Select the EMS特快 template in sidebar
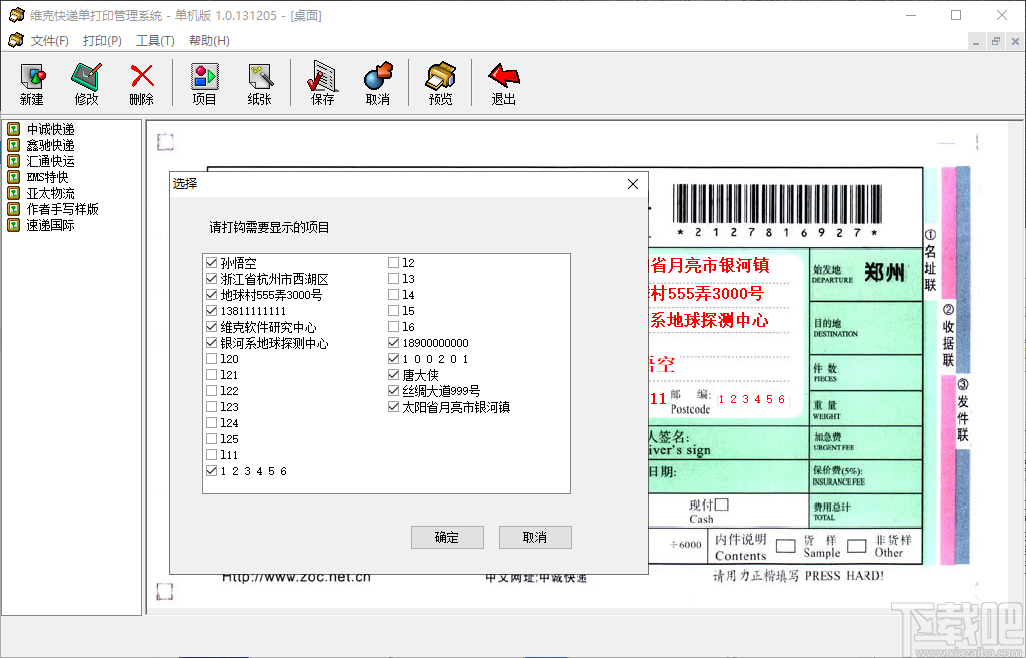Screen dimensions: 1026x658 click(x=46, y=176)
